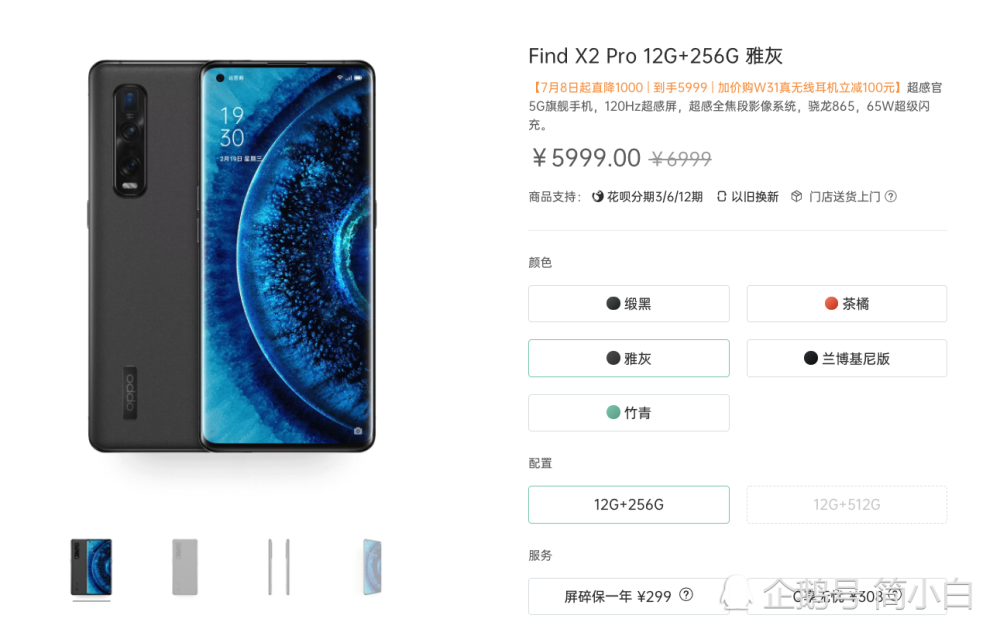
Task: Select the 12G+256G configuration
Action: pyautogui.click(x=628, y=505)
